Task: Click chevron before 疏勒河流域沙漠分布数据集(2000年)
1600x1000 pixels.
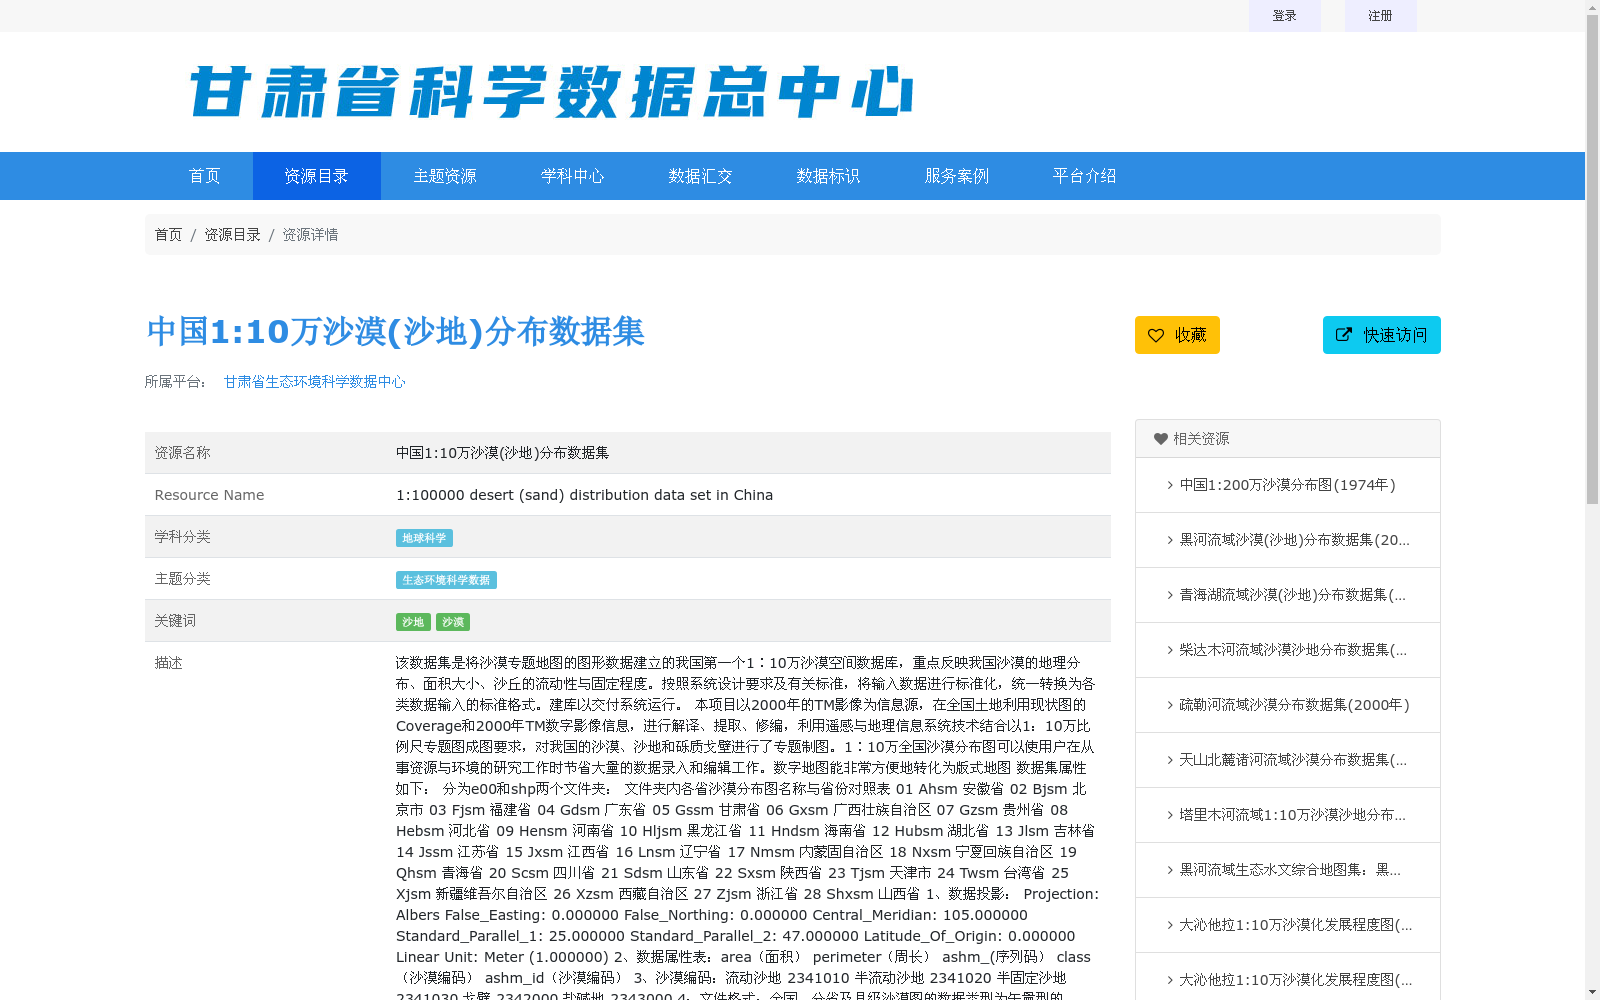Action: click(x=1170, y=705)
